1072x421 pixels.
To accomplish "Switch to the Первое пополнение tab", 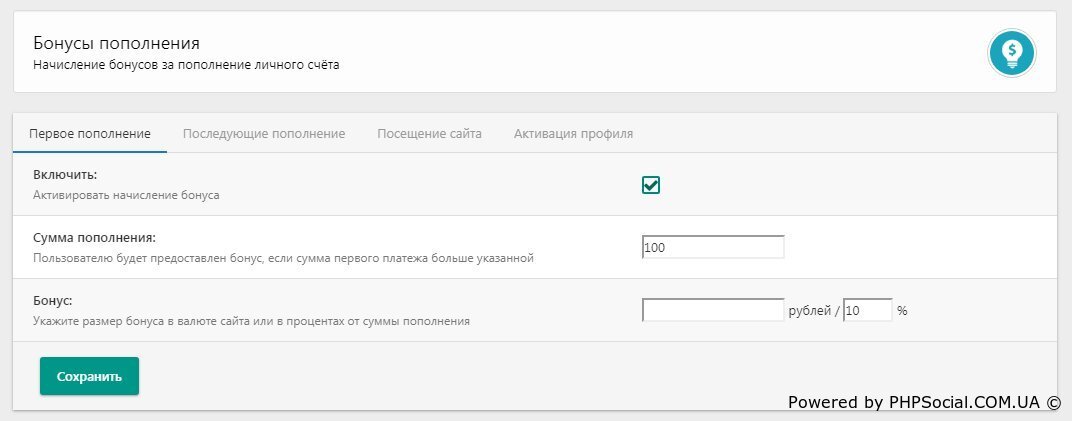I will 90,134.
